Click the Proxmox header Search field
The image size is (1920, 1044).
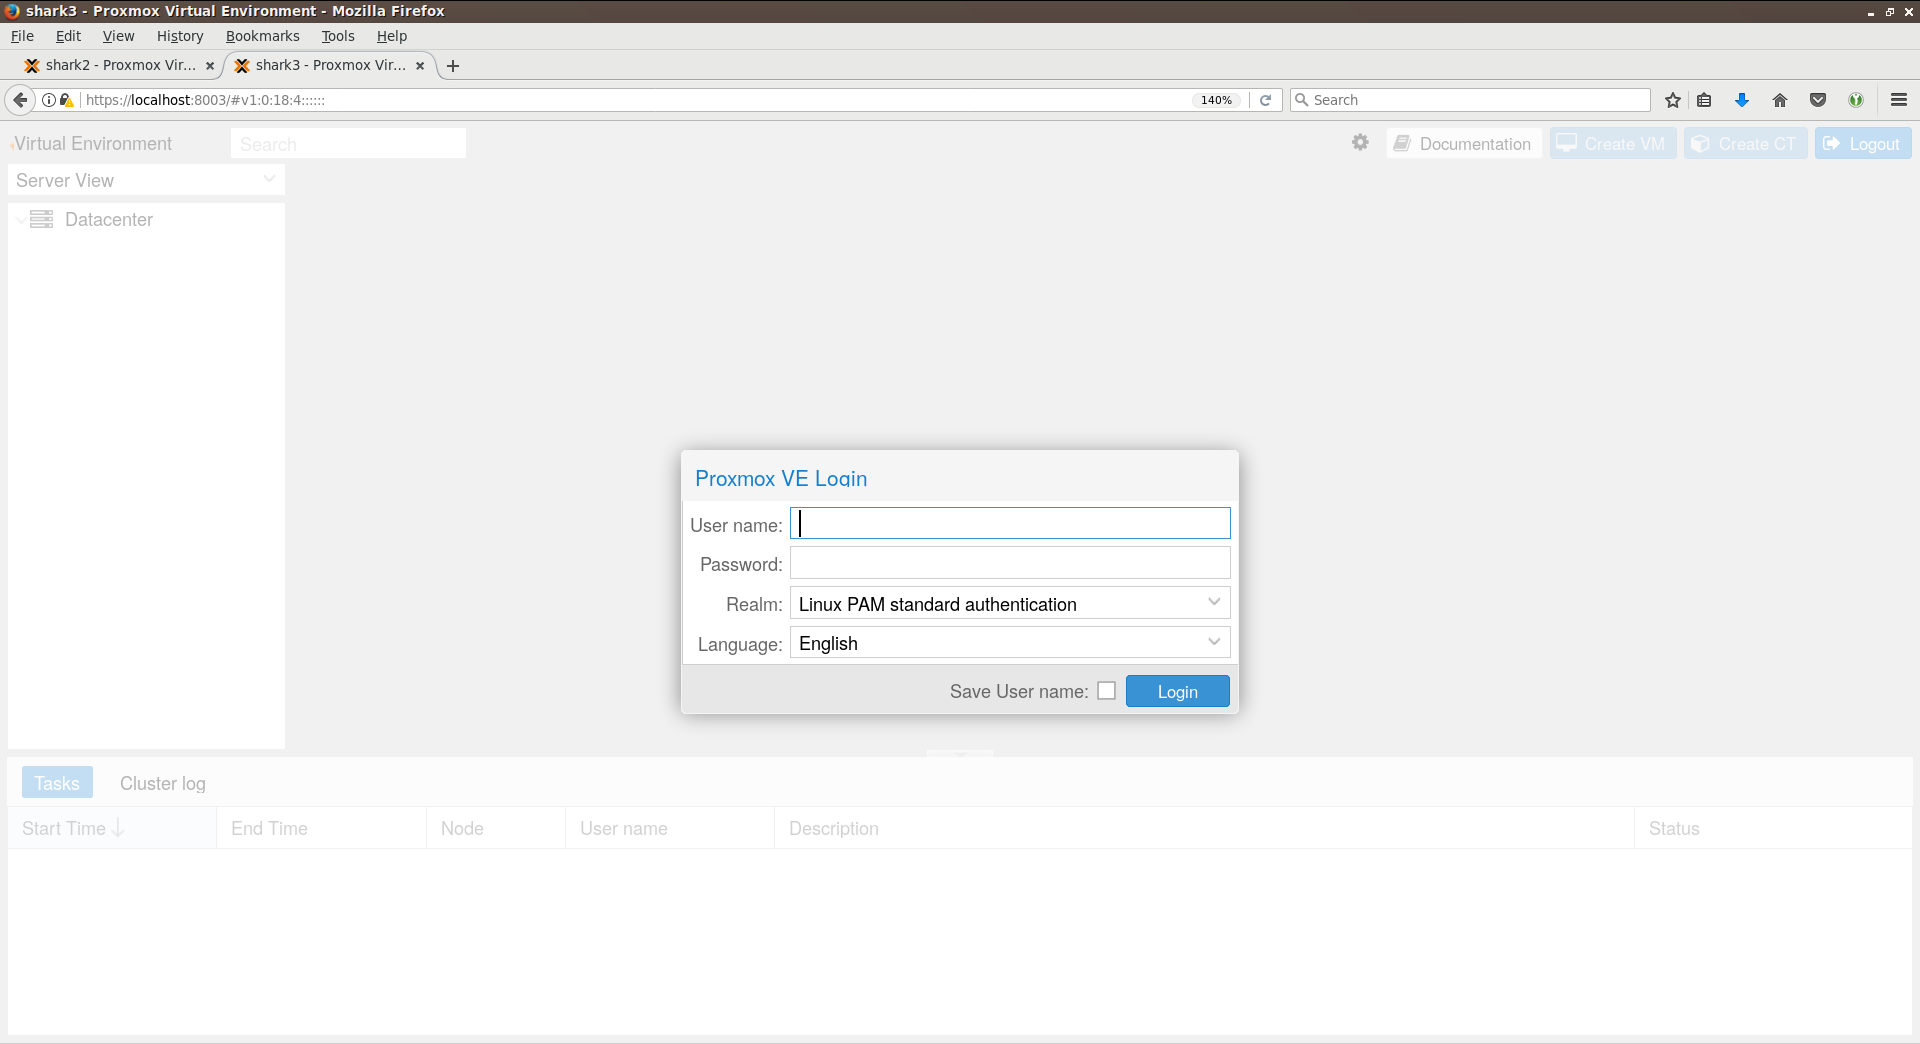point(348,143)
